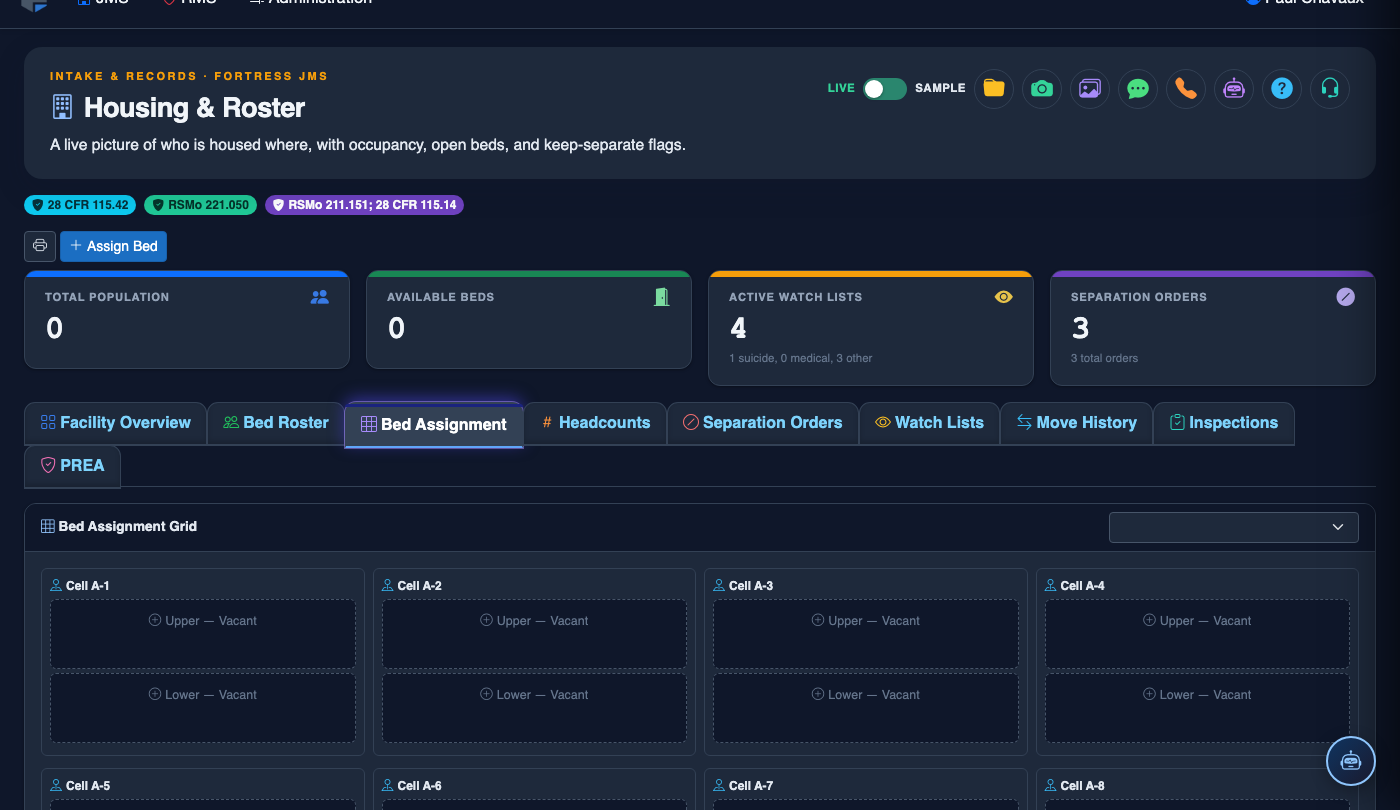Open the folder icon in header
This screenshot has height=810, width=1400.
tap(994, 88)
